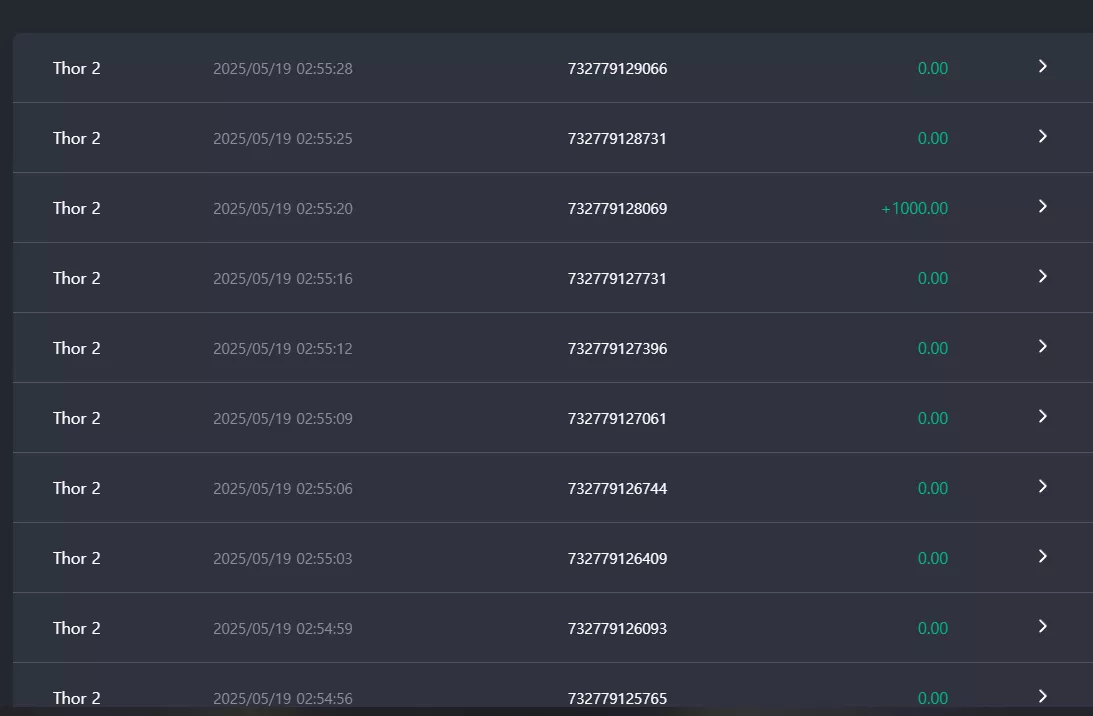Open chevron for transaction 732779128731
This screenshot has width=1093, height=716.
pyautogui.click(x=1043, y=136)
